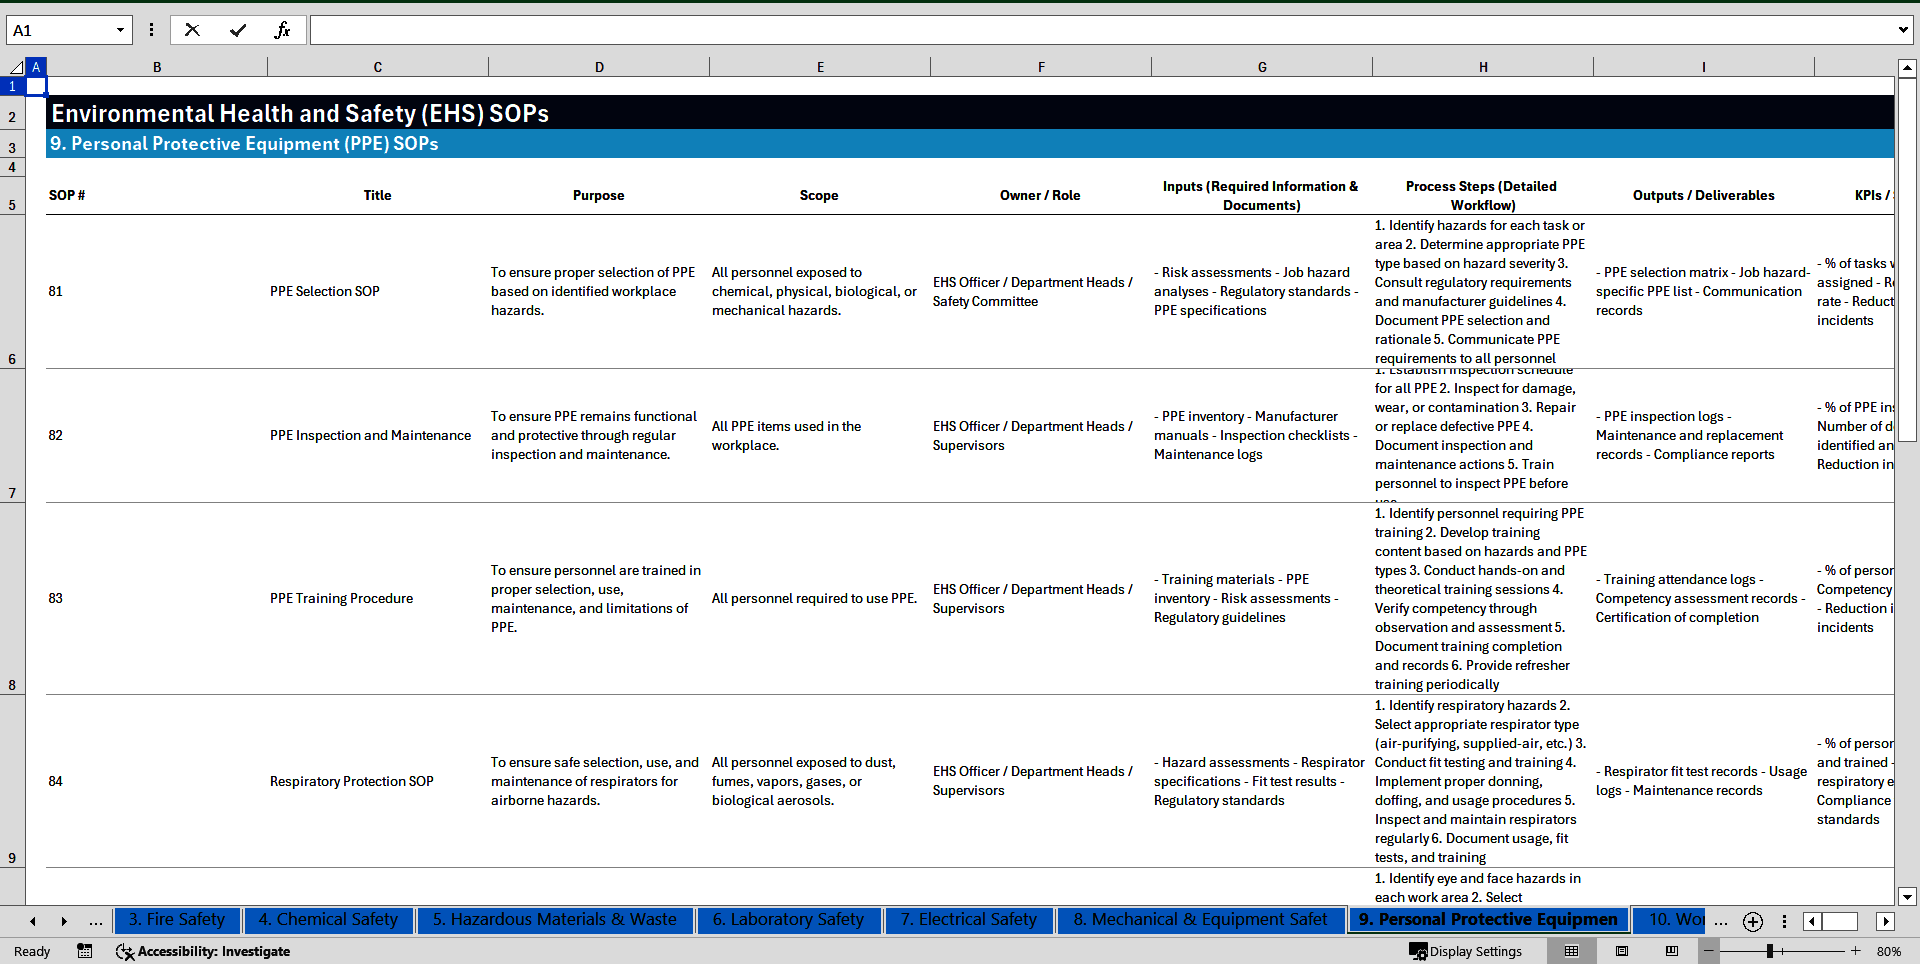
Task: Click the zoom slider handle
Action: pos(1769,951)
